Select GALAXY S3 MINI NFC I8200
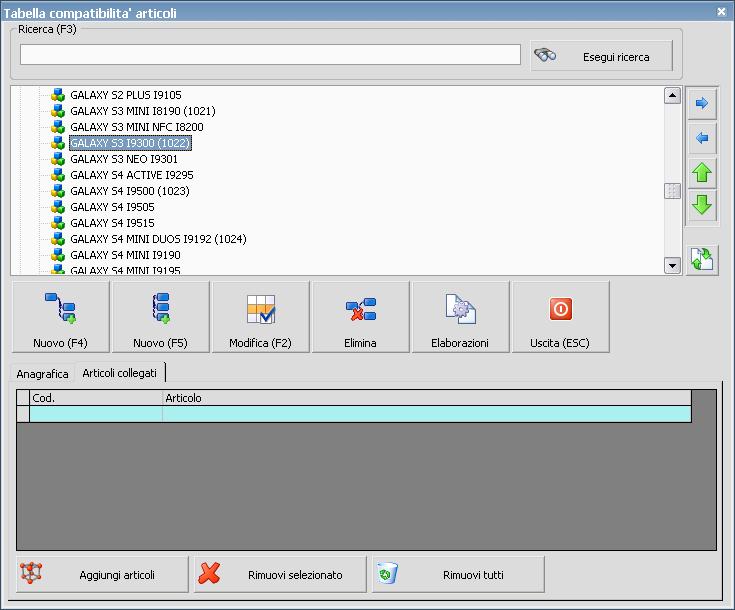735x610 pixels. click(137, 127)
